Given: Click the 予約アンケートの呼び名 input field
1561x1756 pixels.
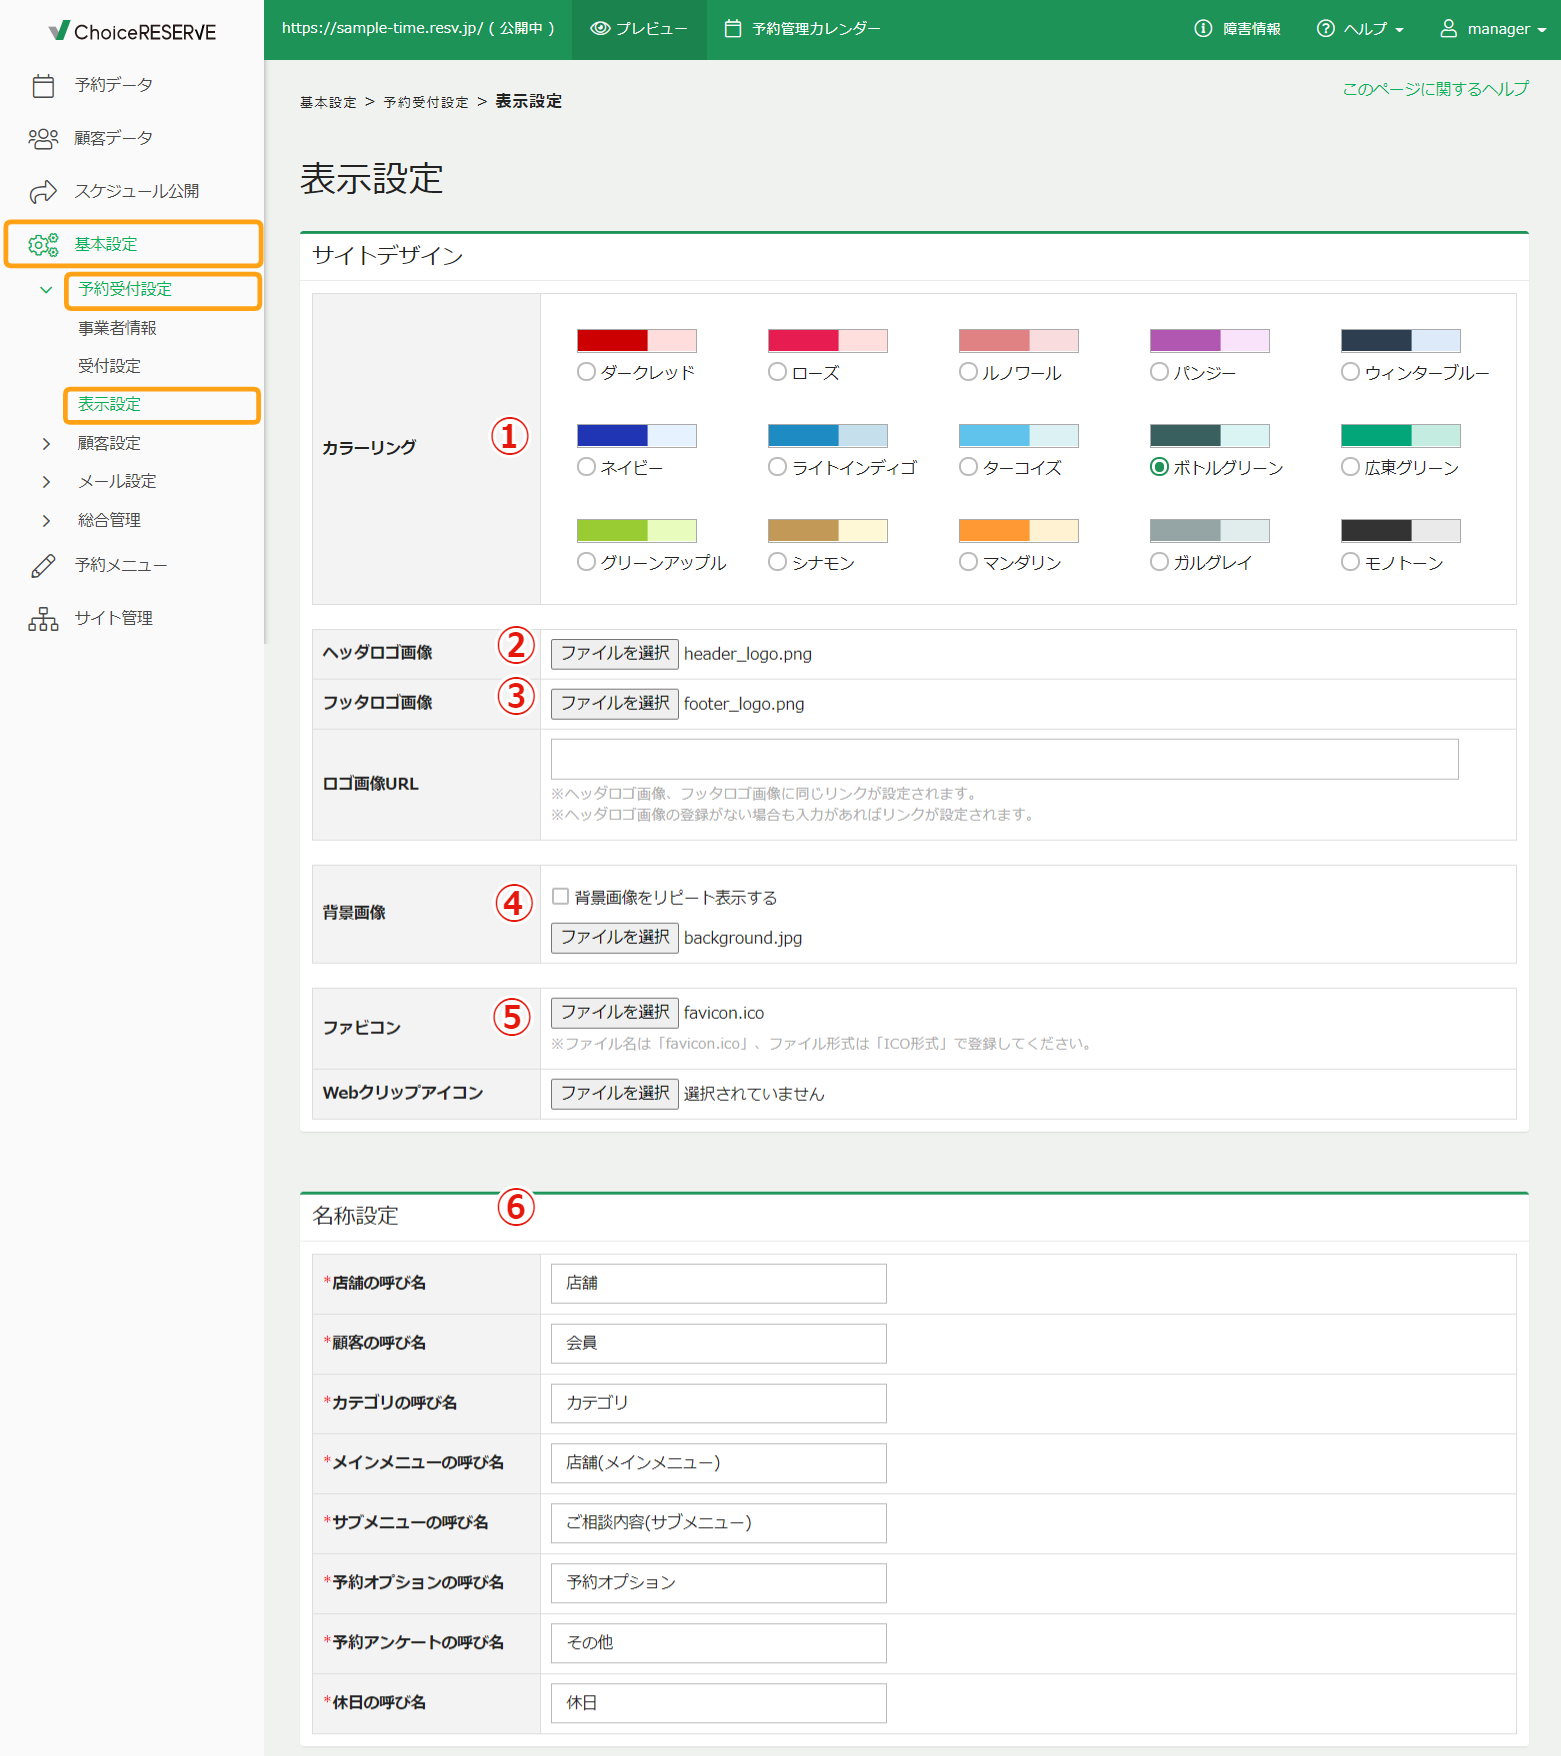Looking at the screenshot, I should [x=719, y=1644].
